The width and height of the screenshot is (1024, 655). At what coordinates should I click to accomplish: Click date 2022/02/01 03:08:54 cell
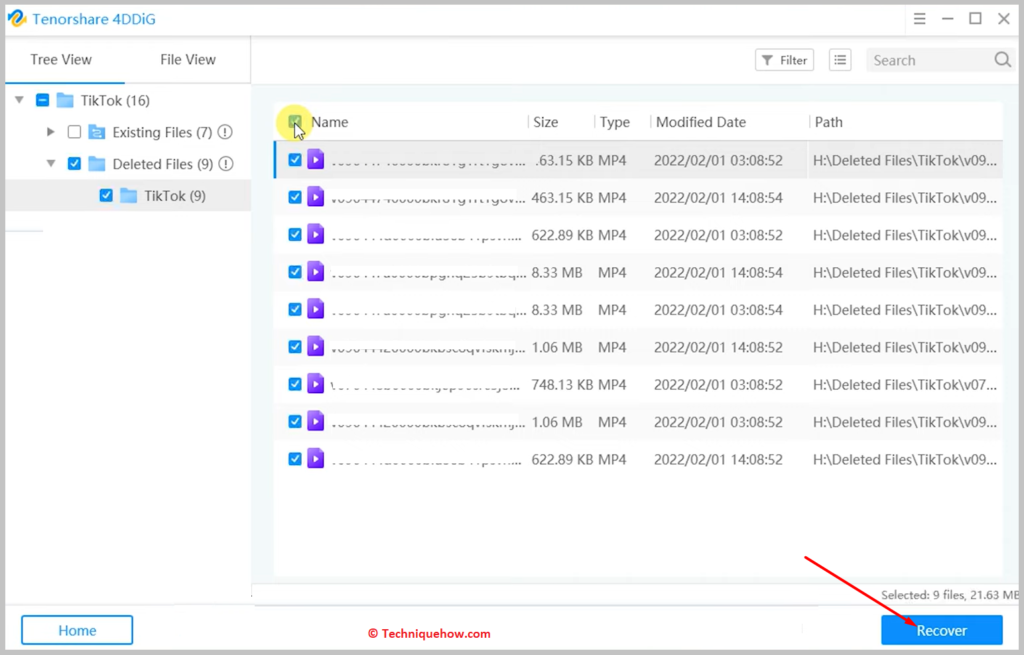pos(718,310)
